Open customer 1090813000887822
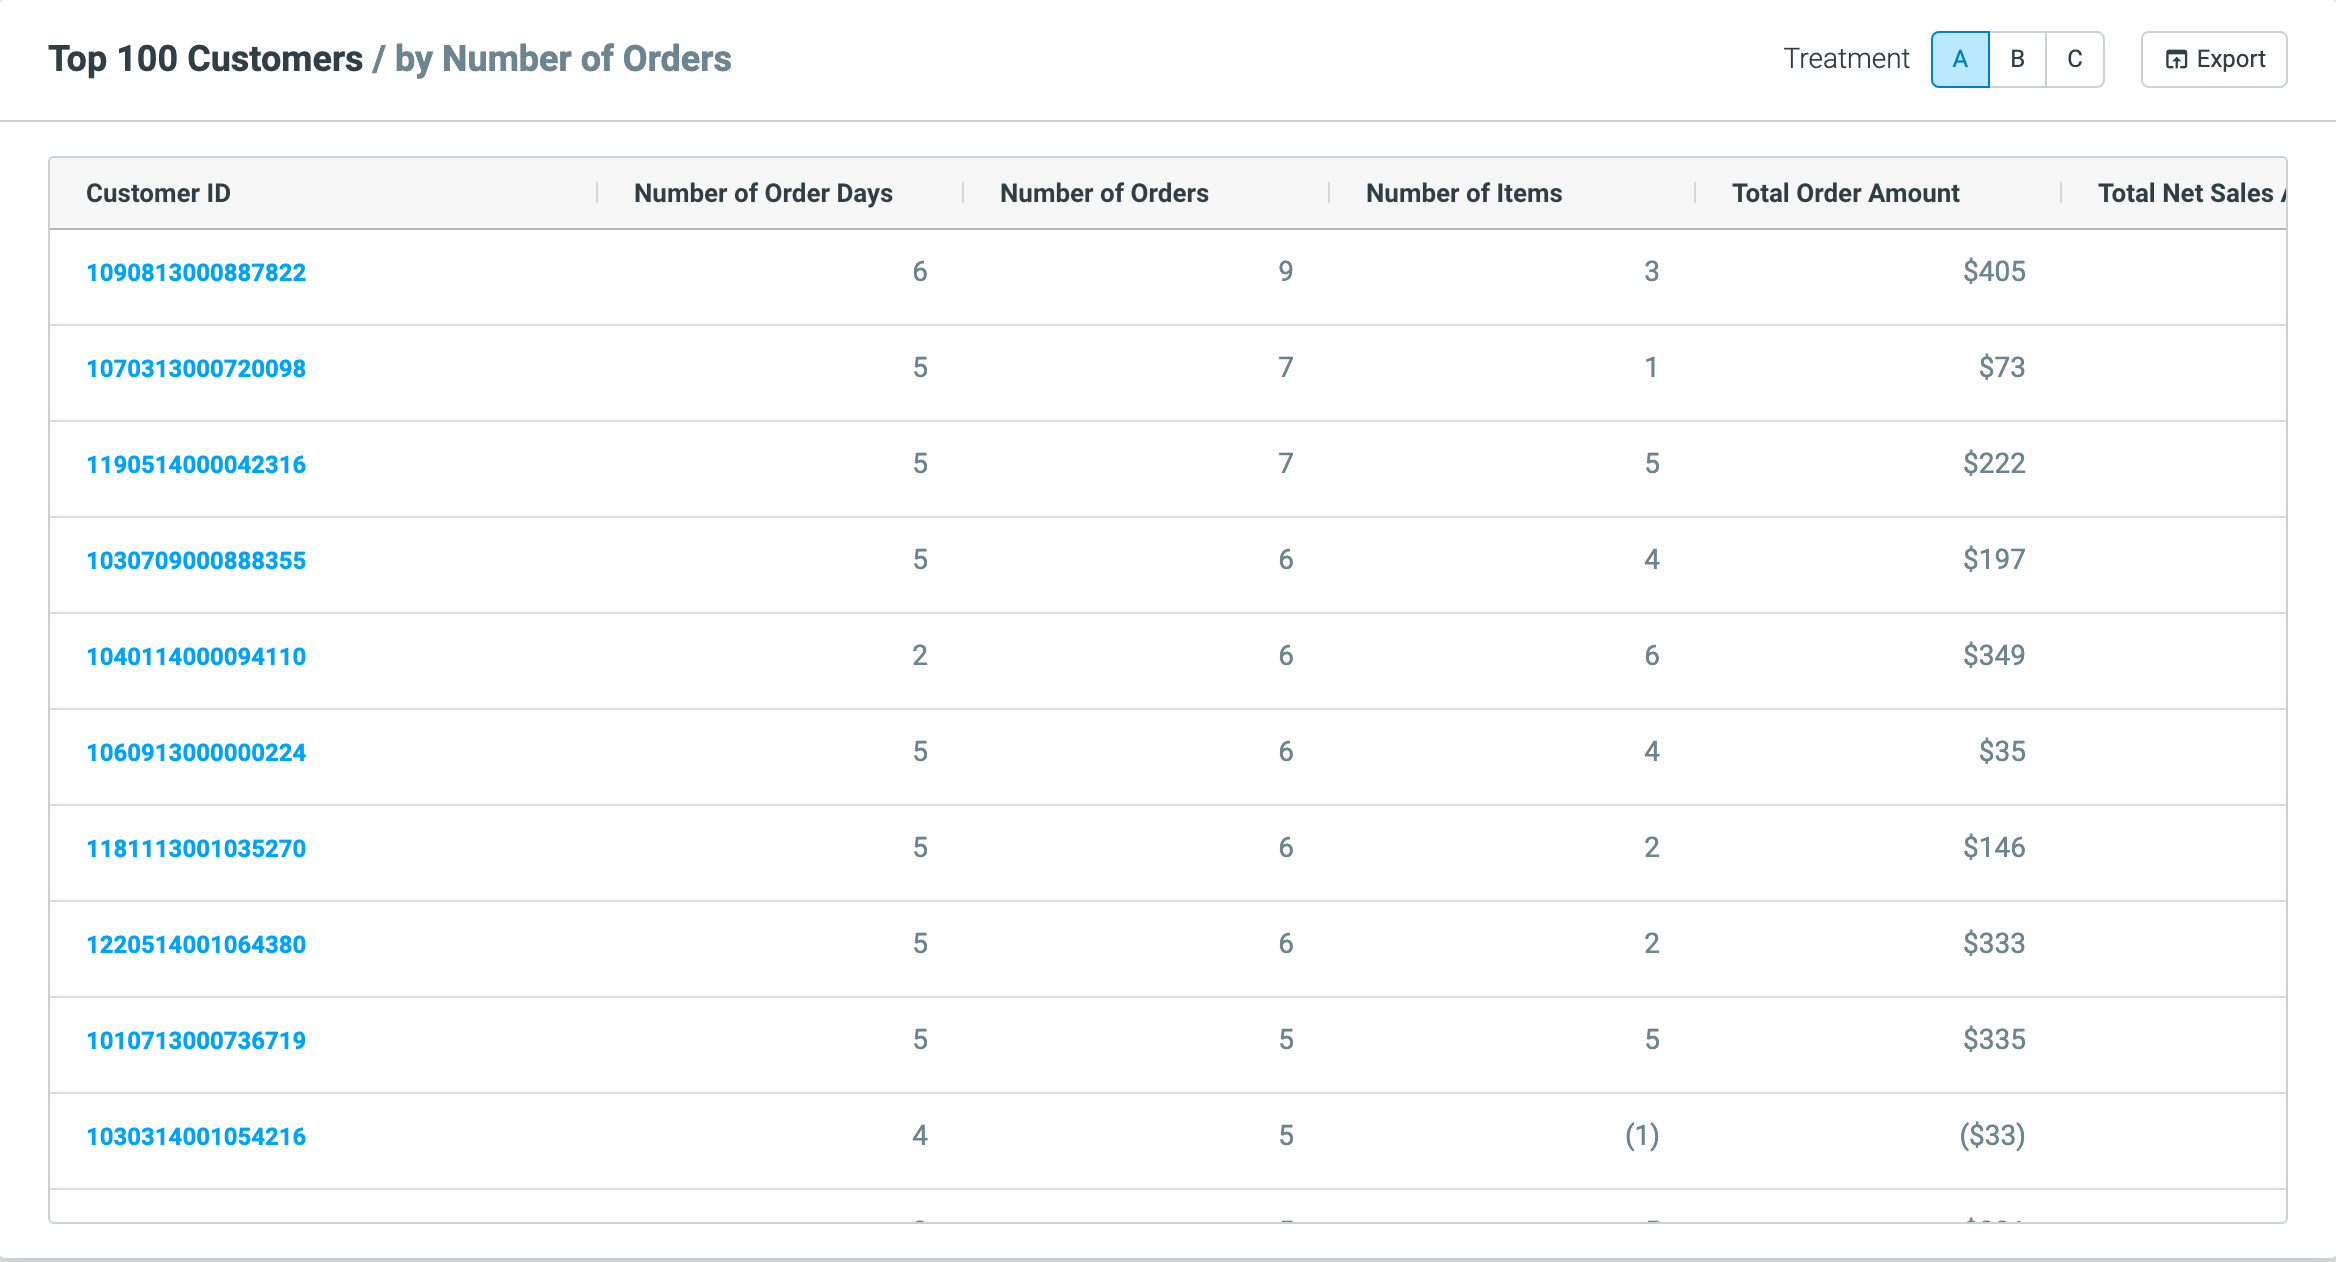Image resolution: width=2336 pixels, height=1262 pixels. [x=196, y=272]
